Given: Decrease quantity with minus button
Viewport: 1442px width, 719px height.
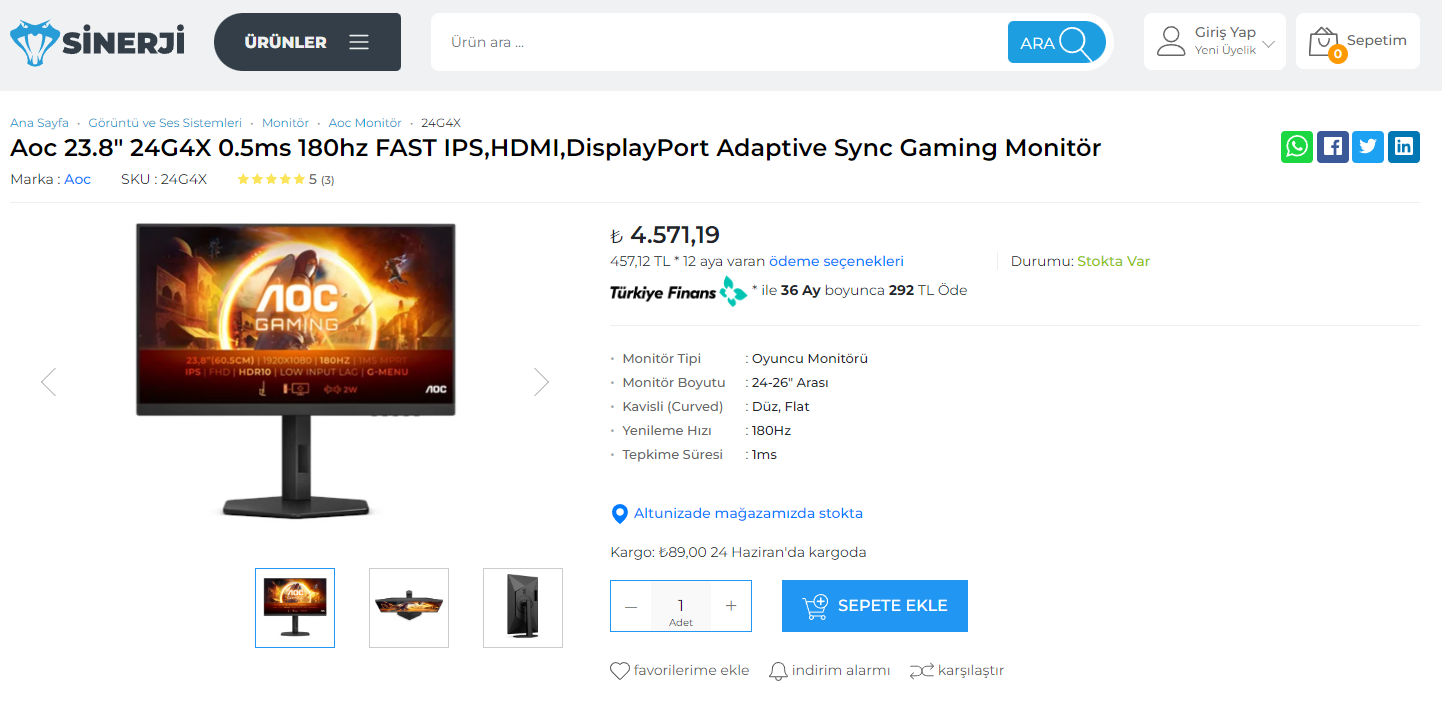Looking at the screenshot, I should (x=631, y=606).
